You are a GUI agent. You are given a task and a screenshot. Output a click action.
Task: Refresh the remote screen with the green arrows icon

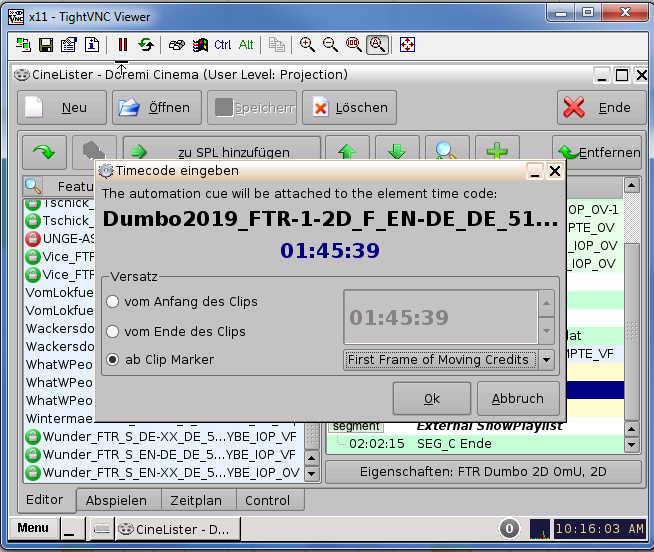point(146,44)
